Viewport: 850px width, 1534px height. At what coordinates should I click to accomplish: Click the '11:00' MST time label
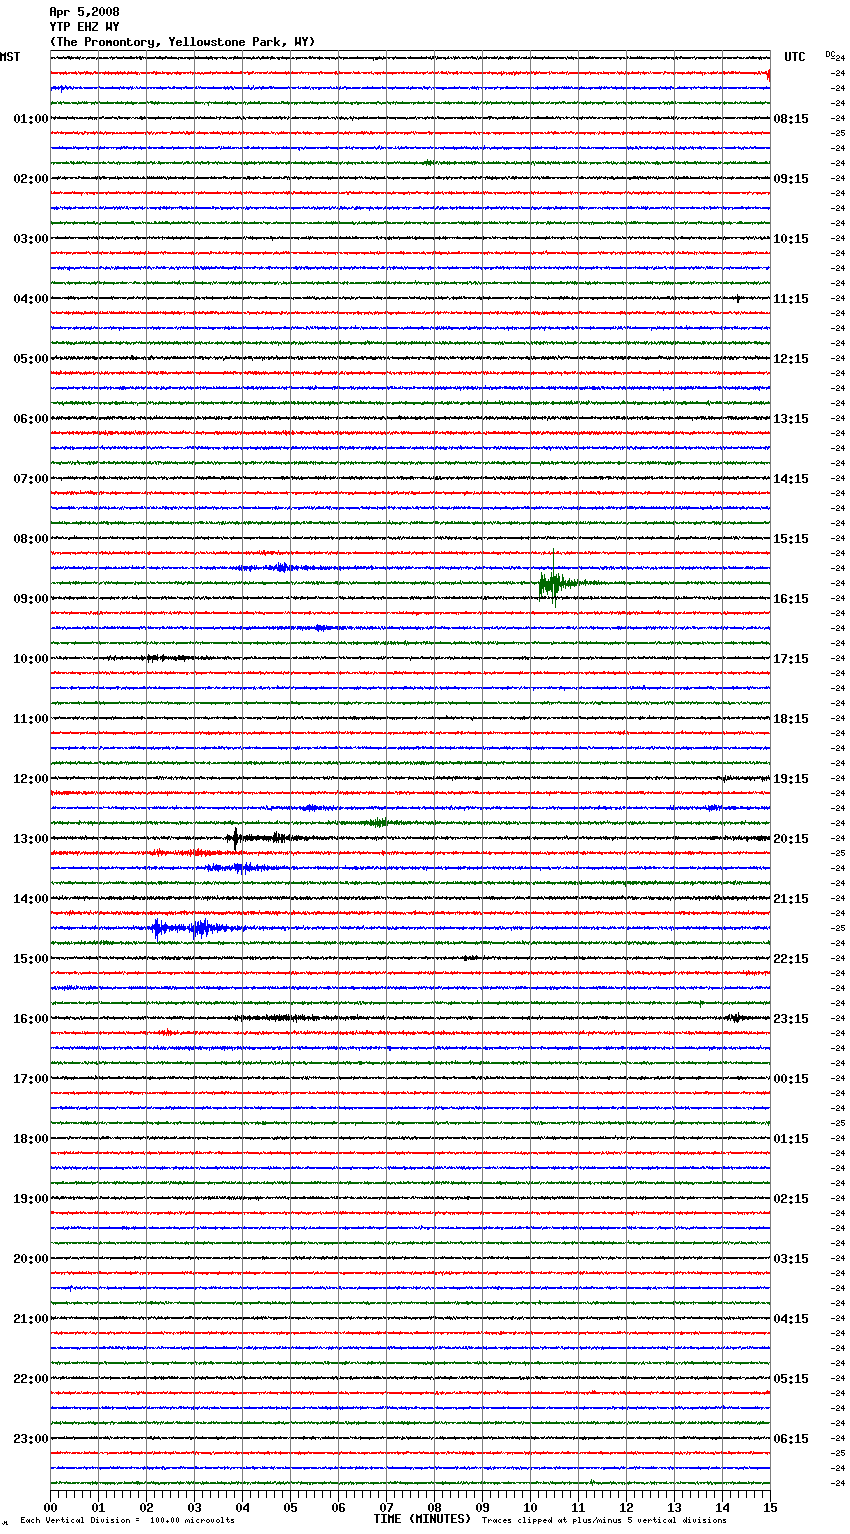click(31, 719)
